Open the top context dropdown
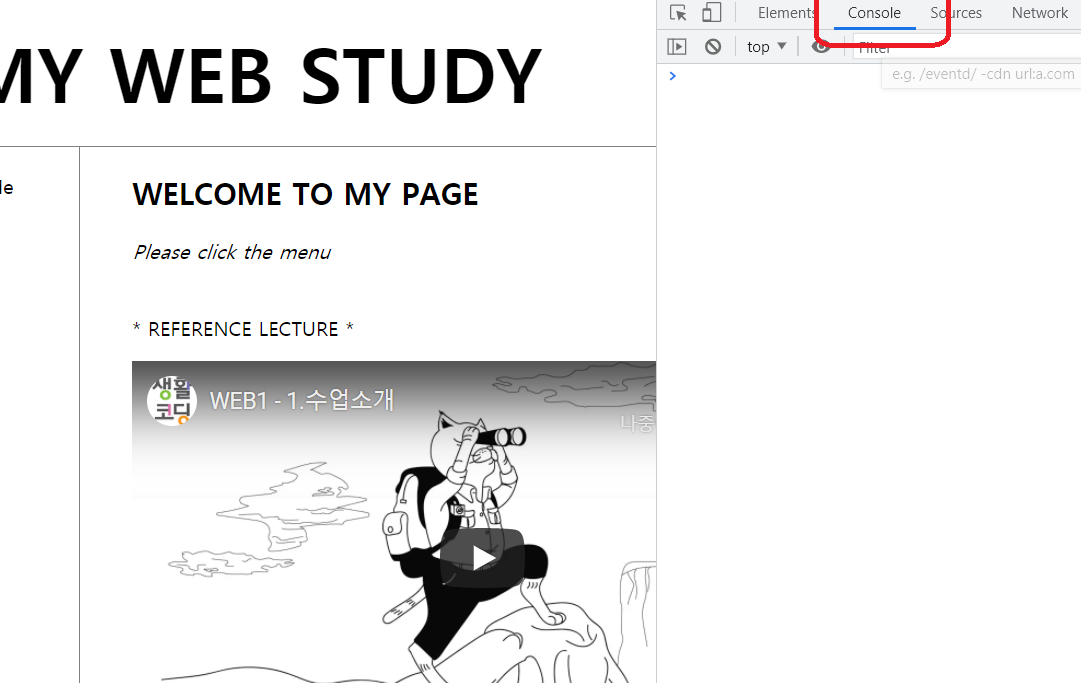Screen dimensions: 1081x683 click(767, 47)
